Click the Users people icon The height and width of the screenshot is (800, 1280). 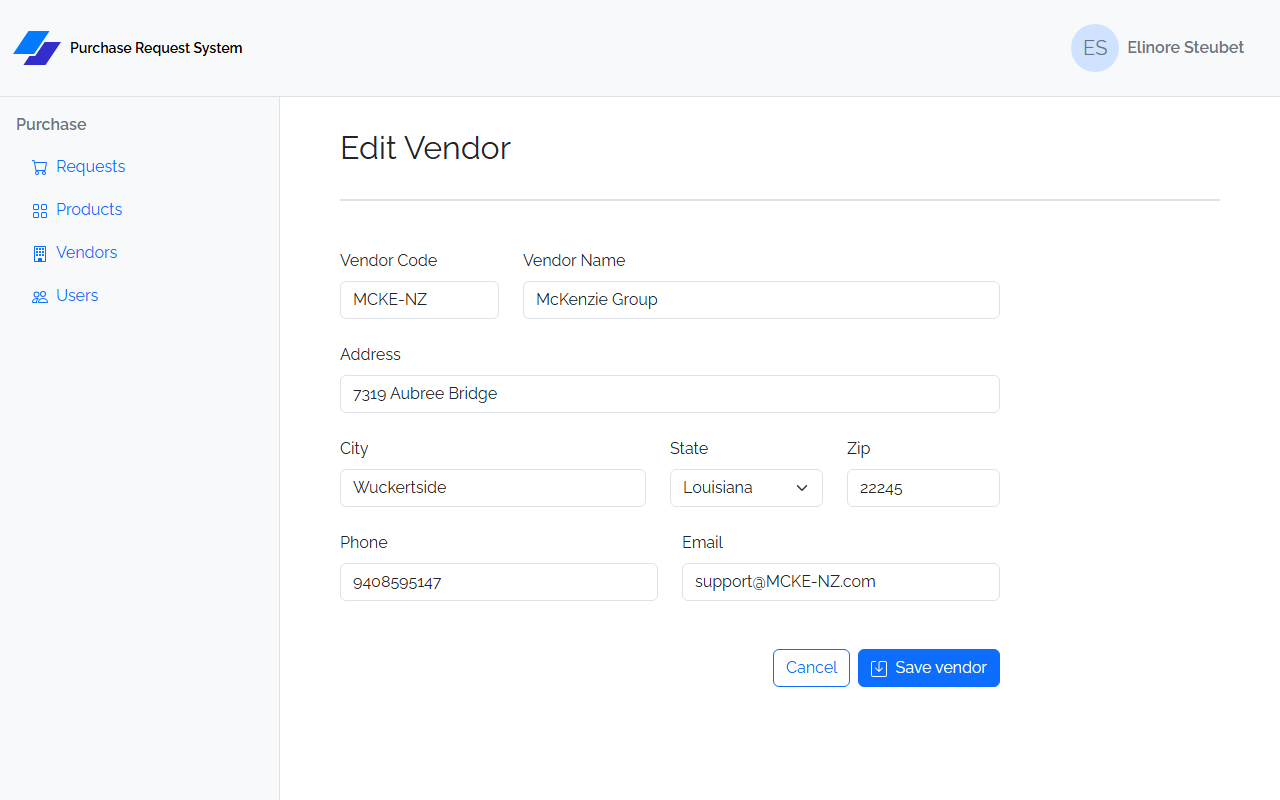(x=40, y=297)
